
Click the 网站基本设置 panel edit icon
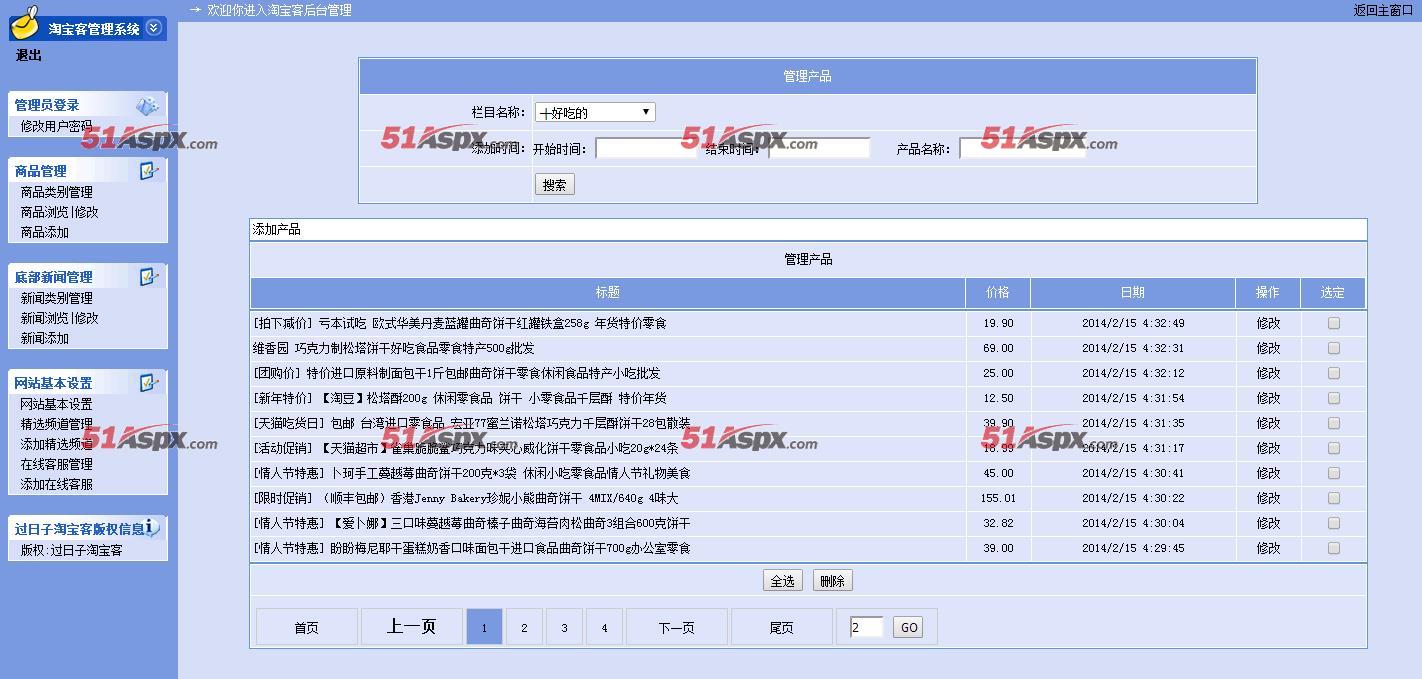coord(149,383)
